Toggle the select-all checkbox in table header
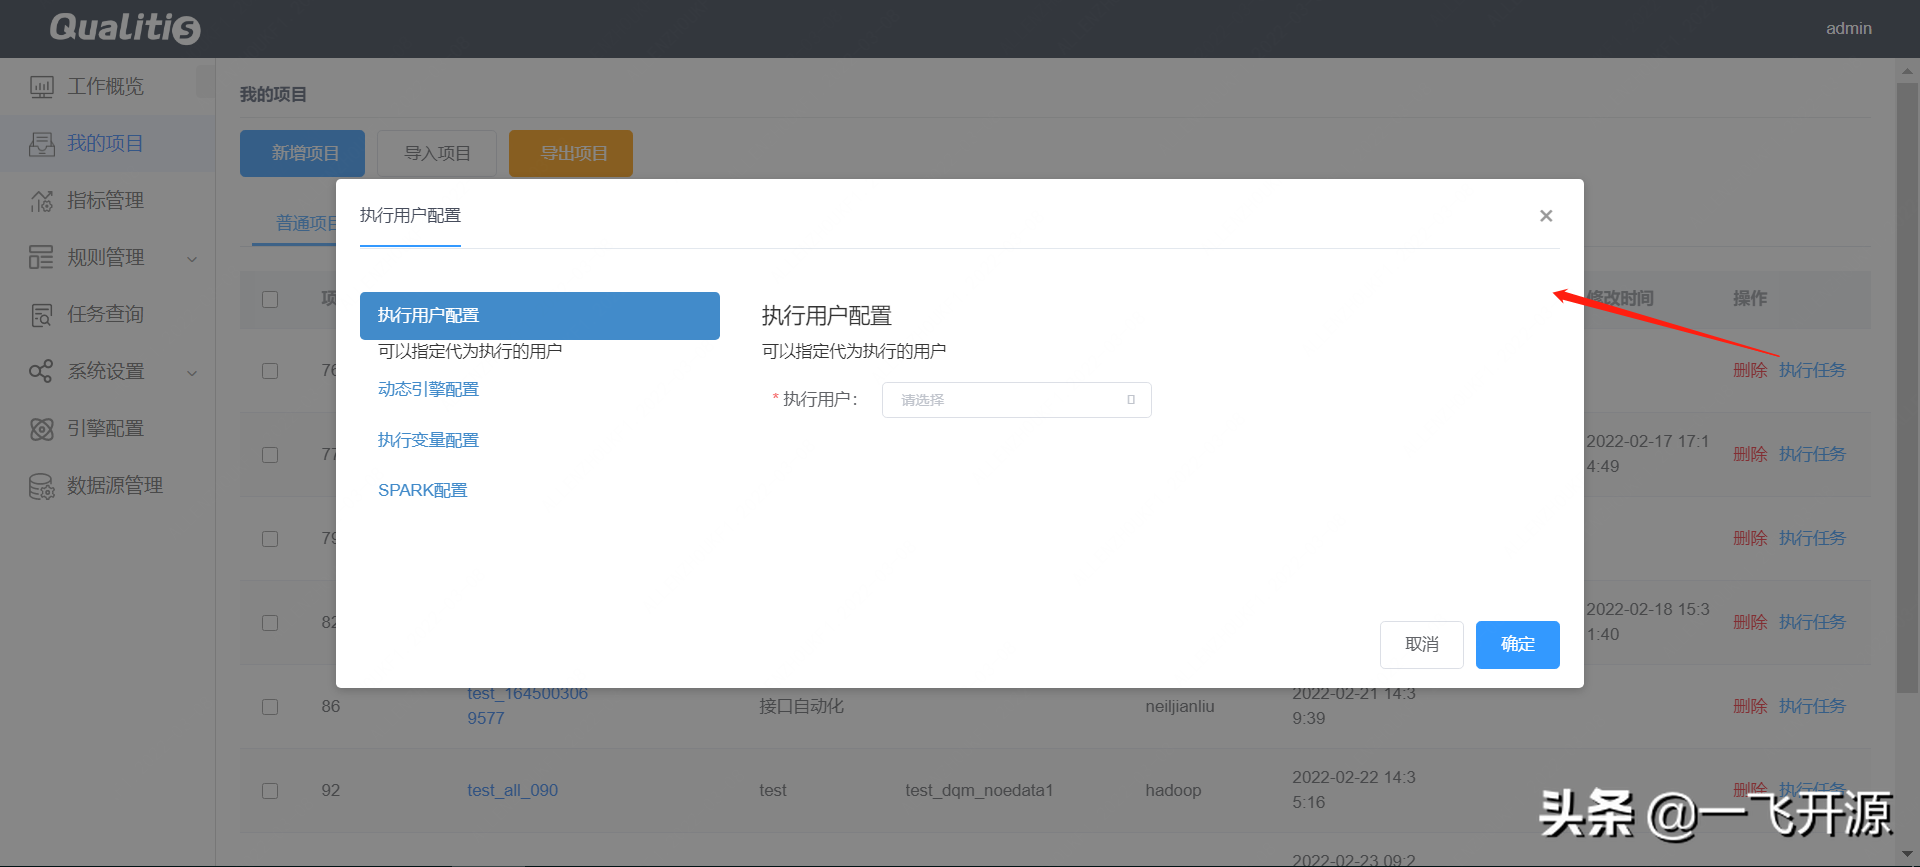1920x867 pixels. click(270, 299)
